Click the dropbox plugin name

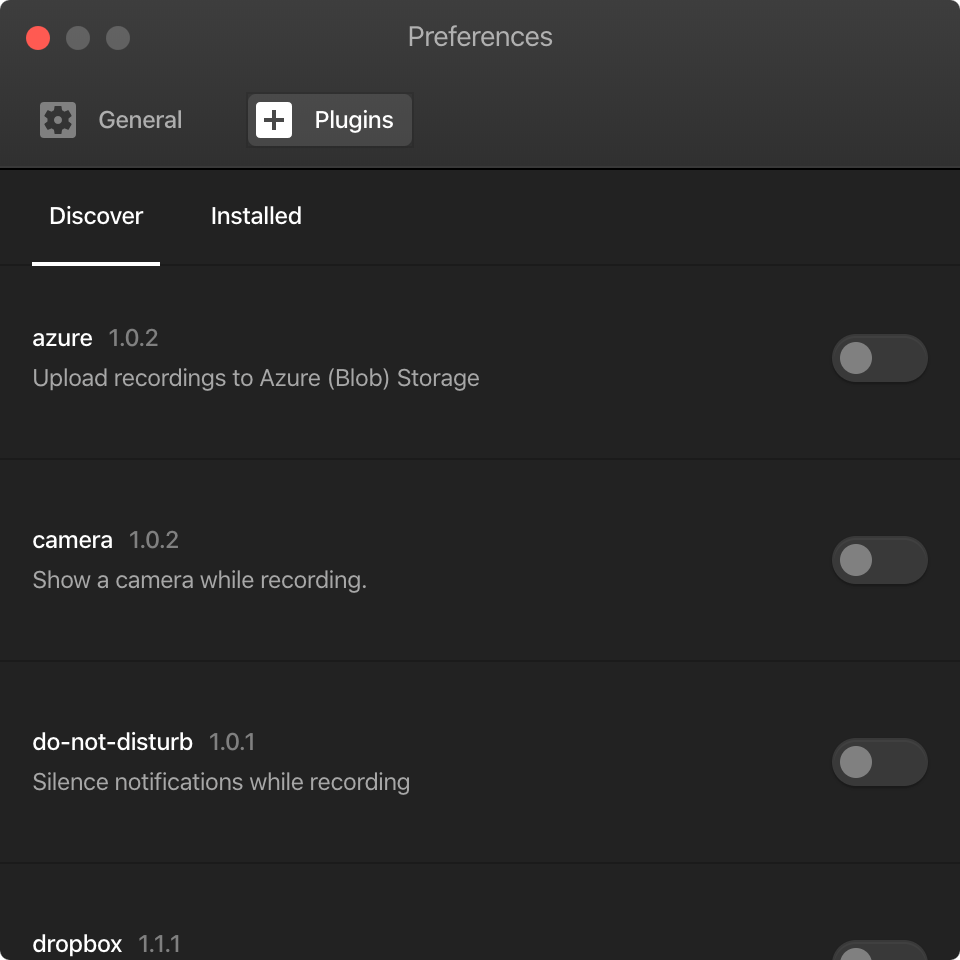click(x=77, y=944)
